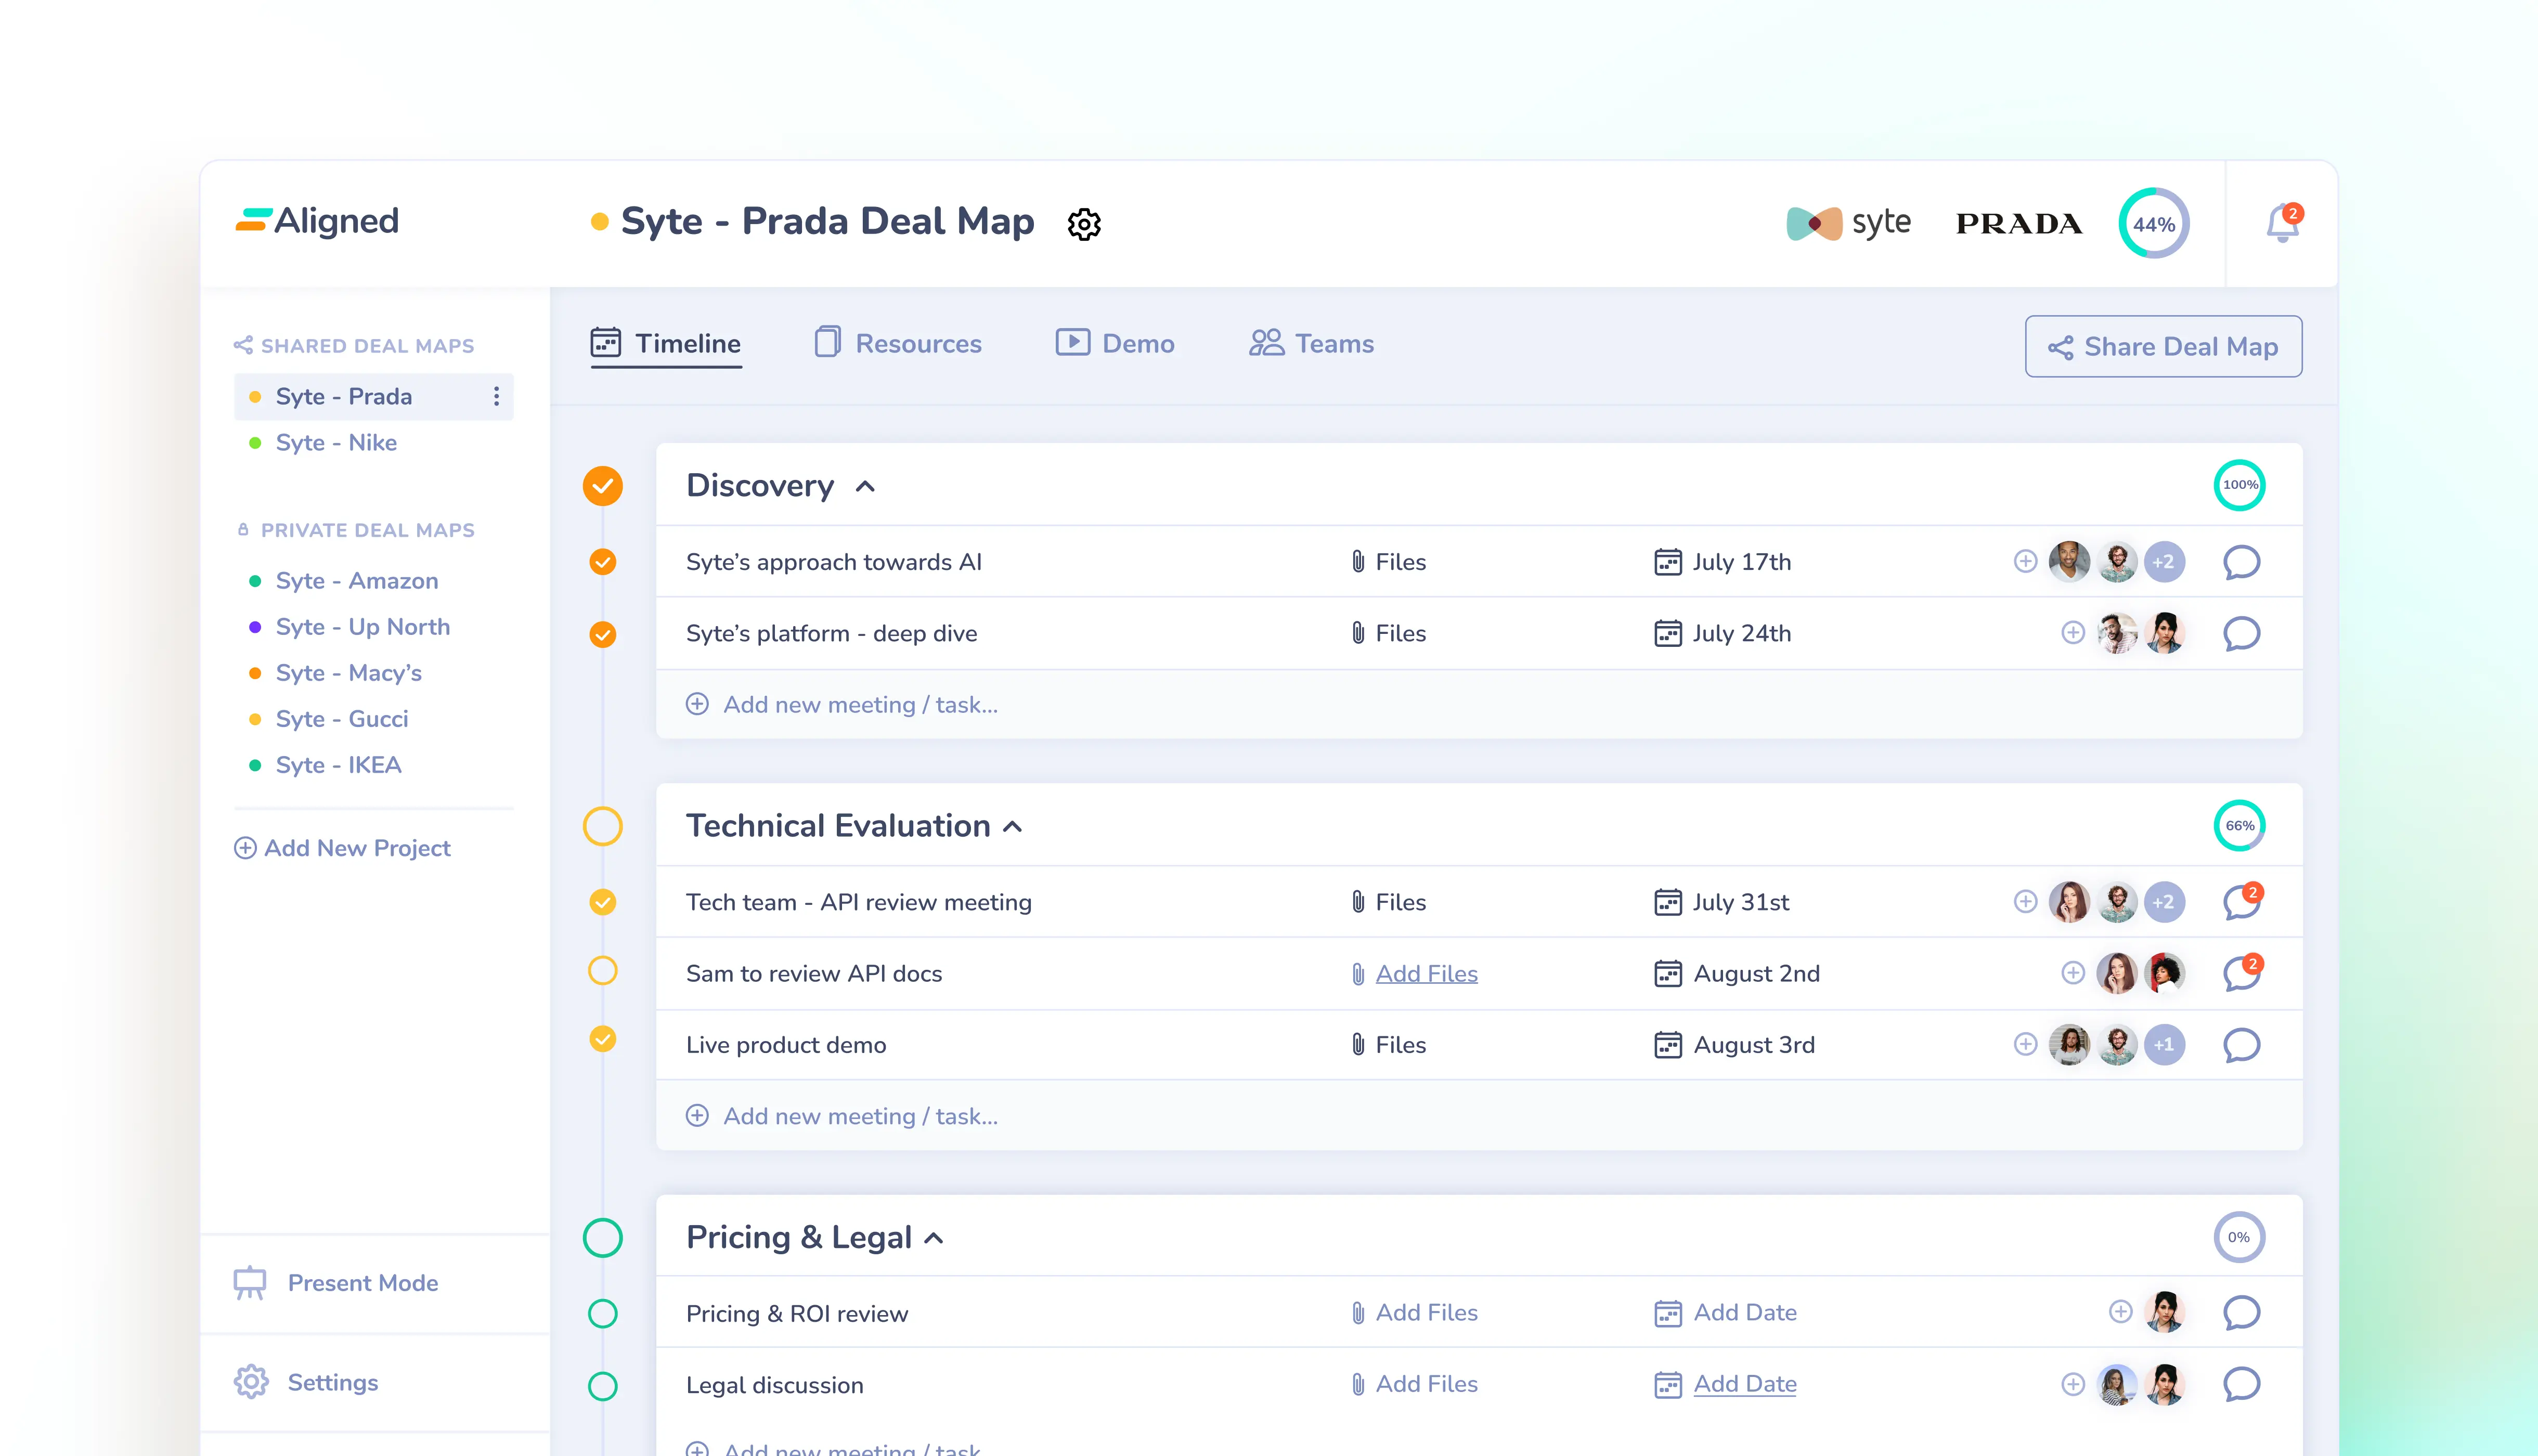Mark Pricing & Legal stage complete

[x=603, y=1238]
